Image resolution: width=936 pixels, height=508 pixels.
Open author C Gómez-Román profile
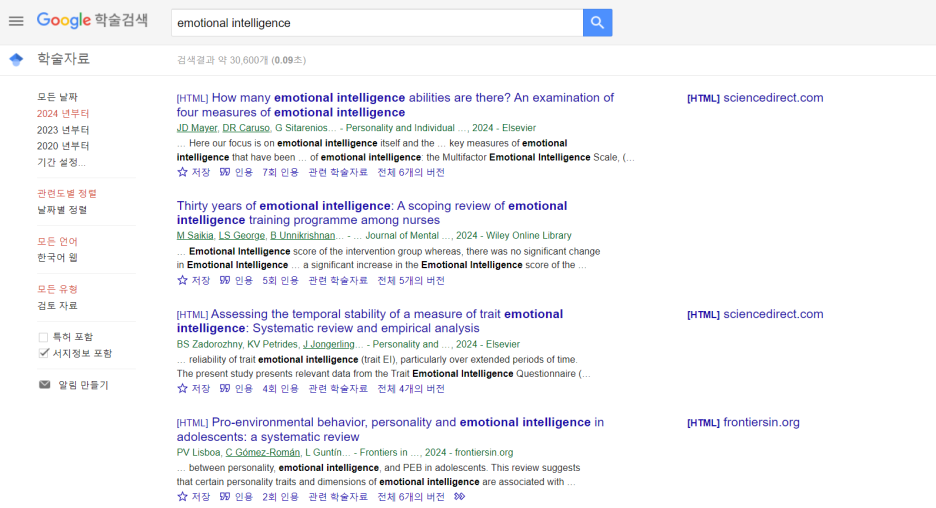263,452
